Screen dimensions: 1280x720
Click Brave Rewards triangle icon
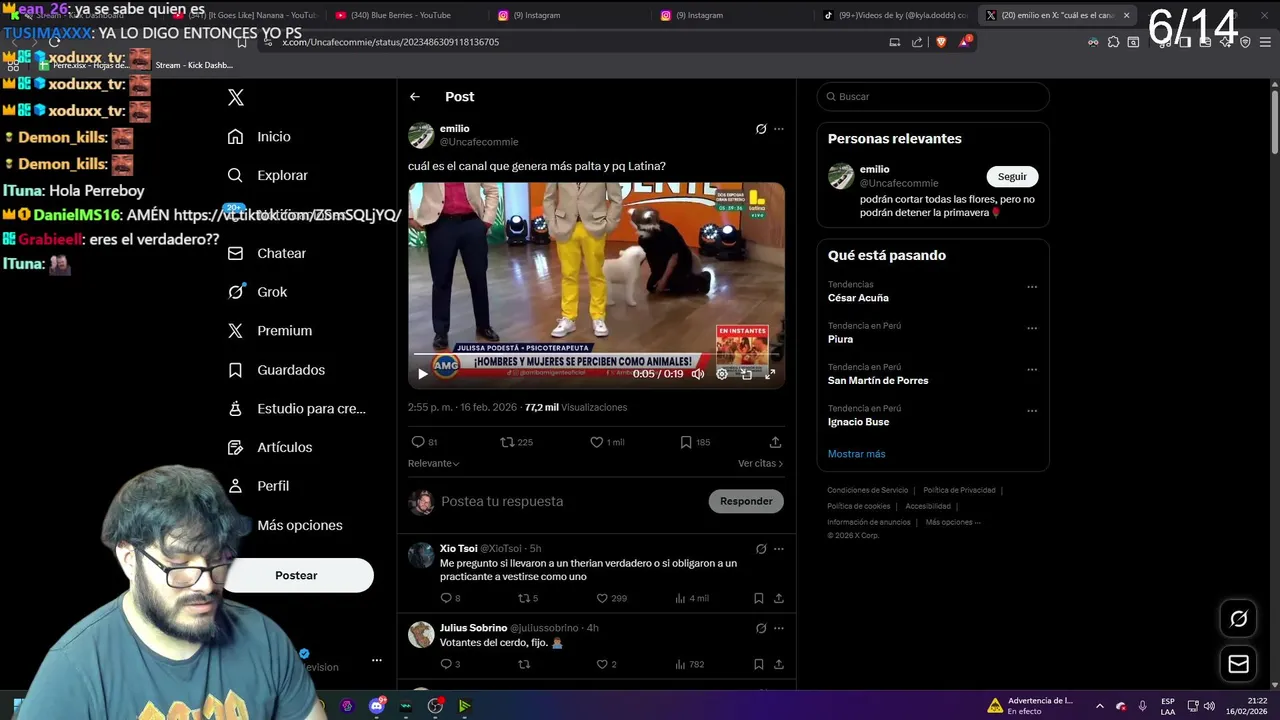pos(965,42)
